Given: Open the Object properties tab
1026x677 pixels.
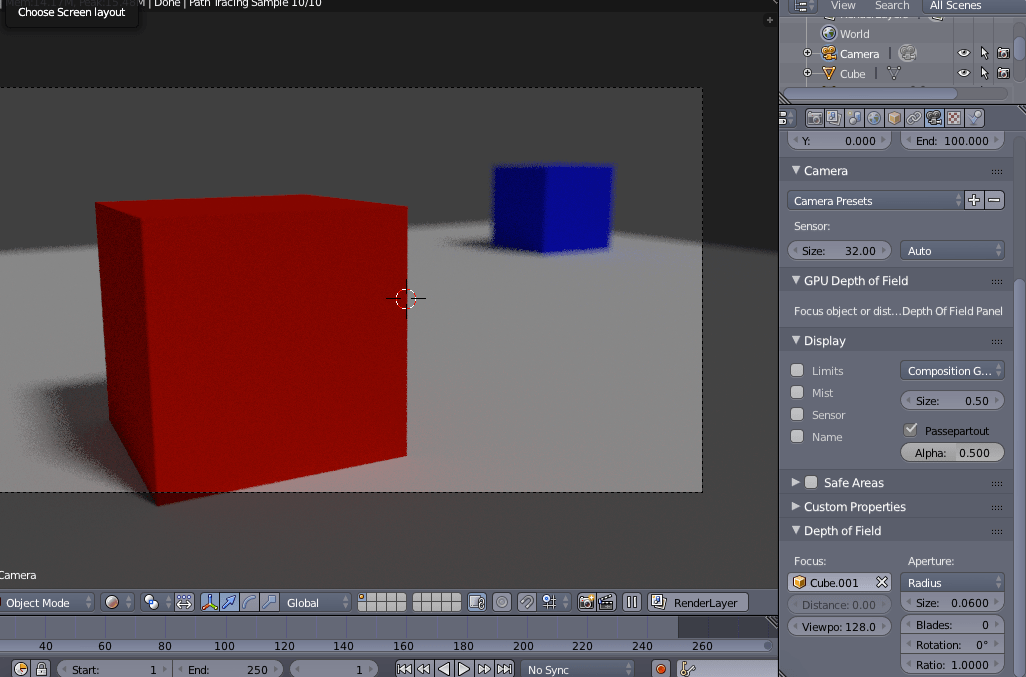Looking at the screenshot, I should pyautogui.click(x=893, y=117).
